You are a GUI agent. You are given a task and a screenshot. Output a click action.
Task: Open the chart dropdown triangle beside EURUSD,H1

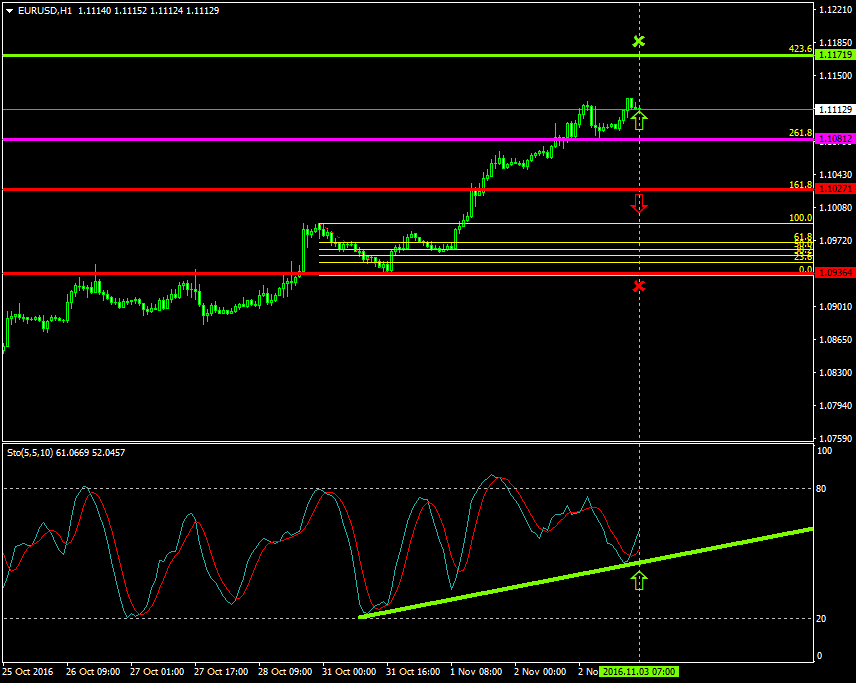(x=10, y=10)
